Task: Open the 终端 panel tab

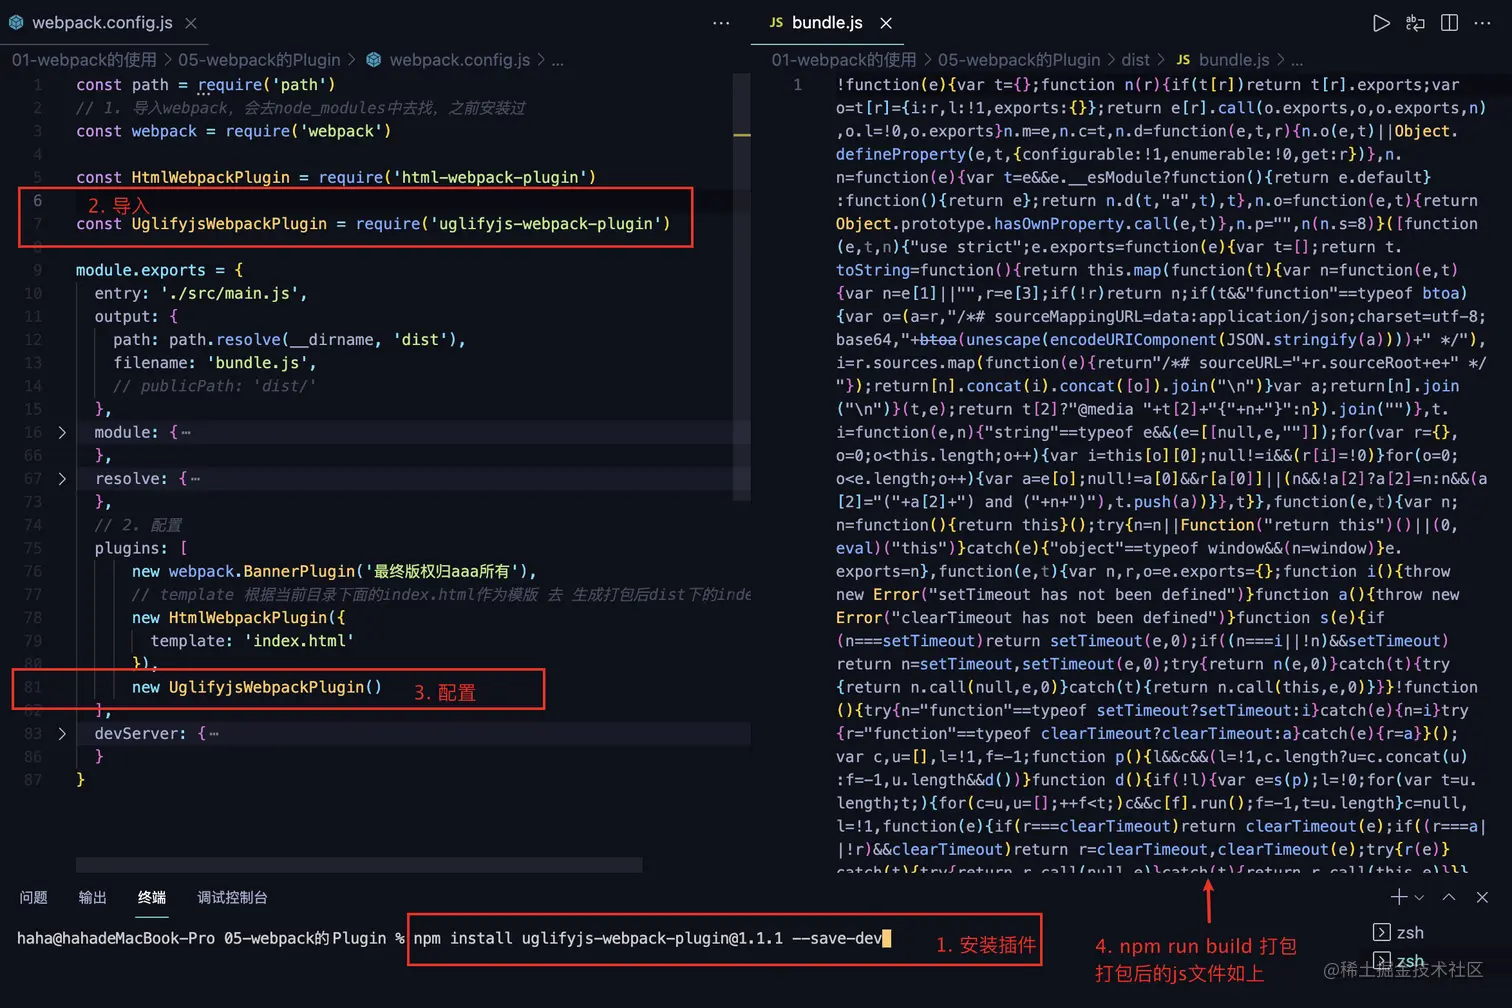Action: (x=152, y=897)
